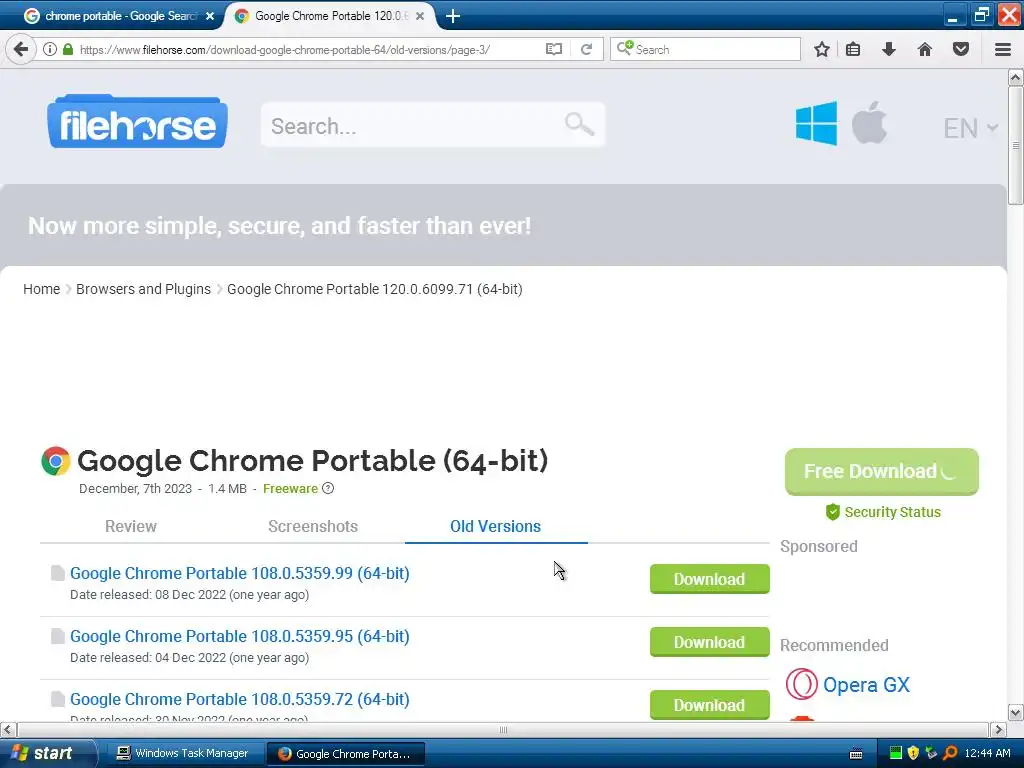Click file icon next to version 108.0.5359.99
The width and height of the screenshot is (1024, 768).
[57, 573]
